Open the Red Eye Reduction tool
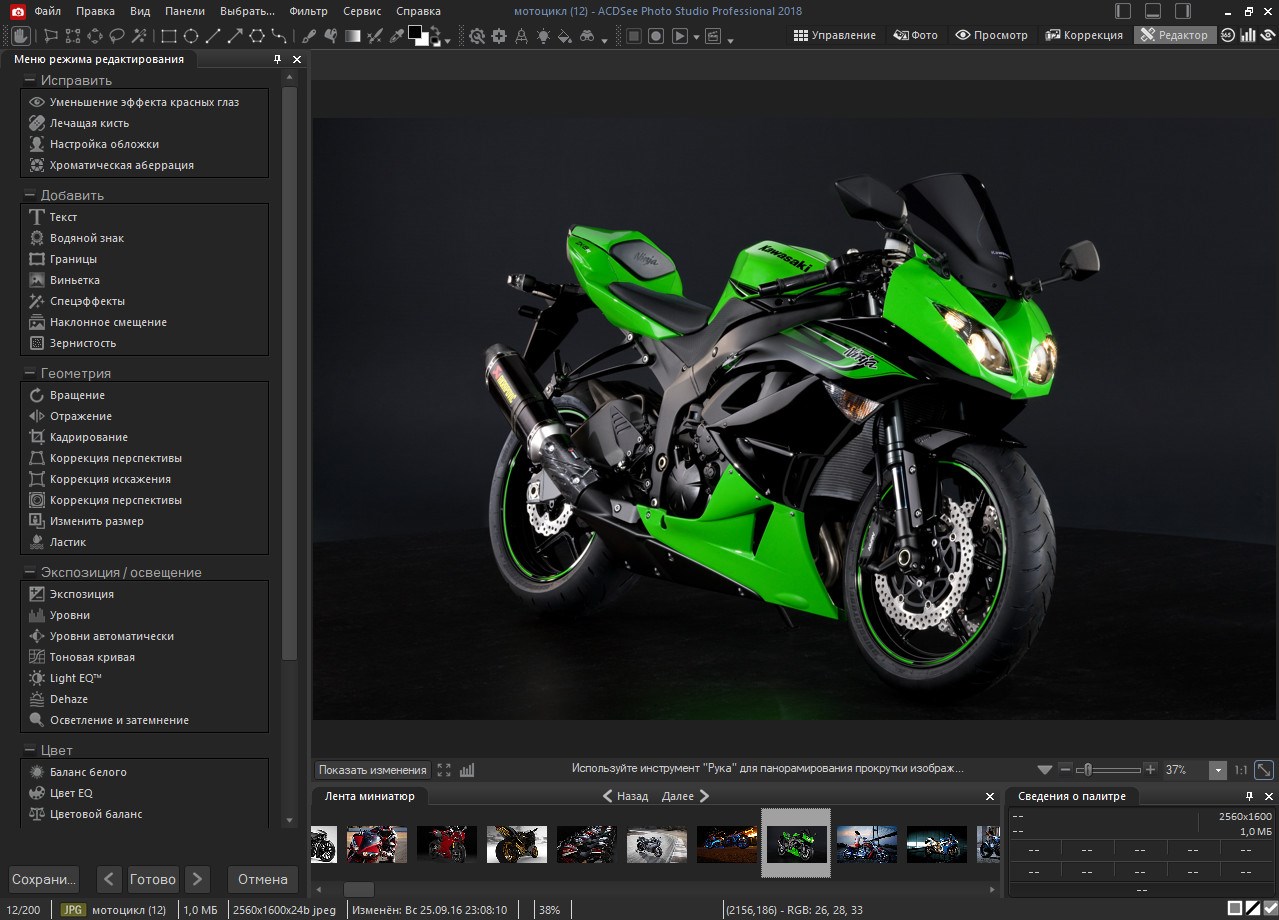The image size is (1279, 920). pos(144,102)
